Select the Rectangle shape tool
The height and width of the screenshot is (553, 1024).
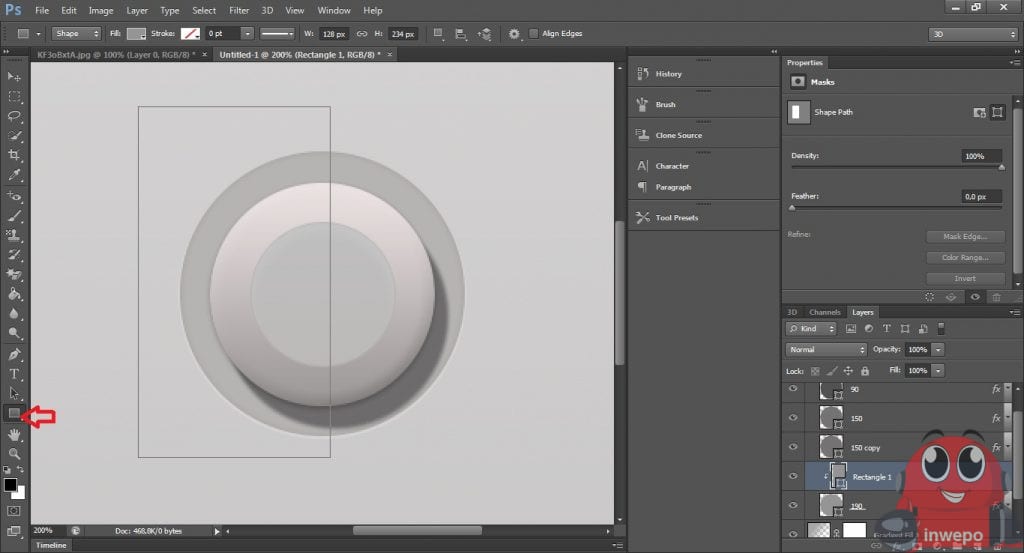point(14,413)
